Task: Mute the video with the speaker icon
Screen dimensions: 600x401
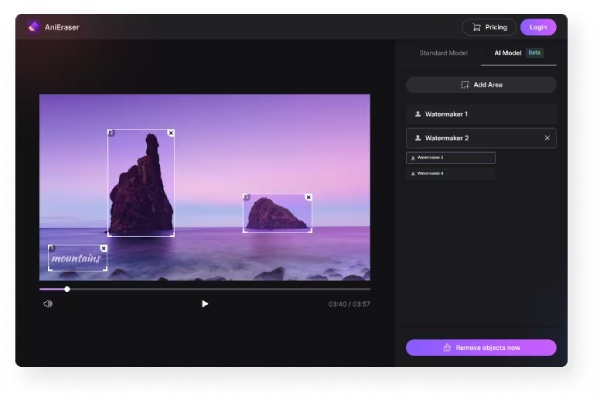Action: pos(48,304)
